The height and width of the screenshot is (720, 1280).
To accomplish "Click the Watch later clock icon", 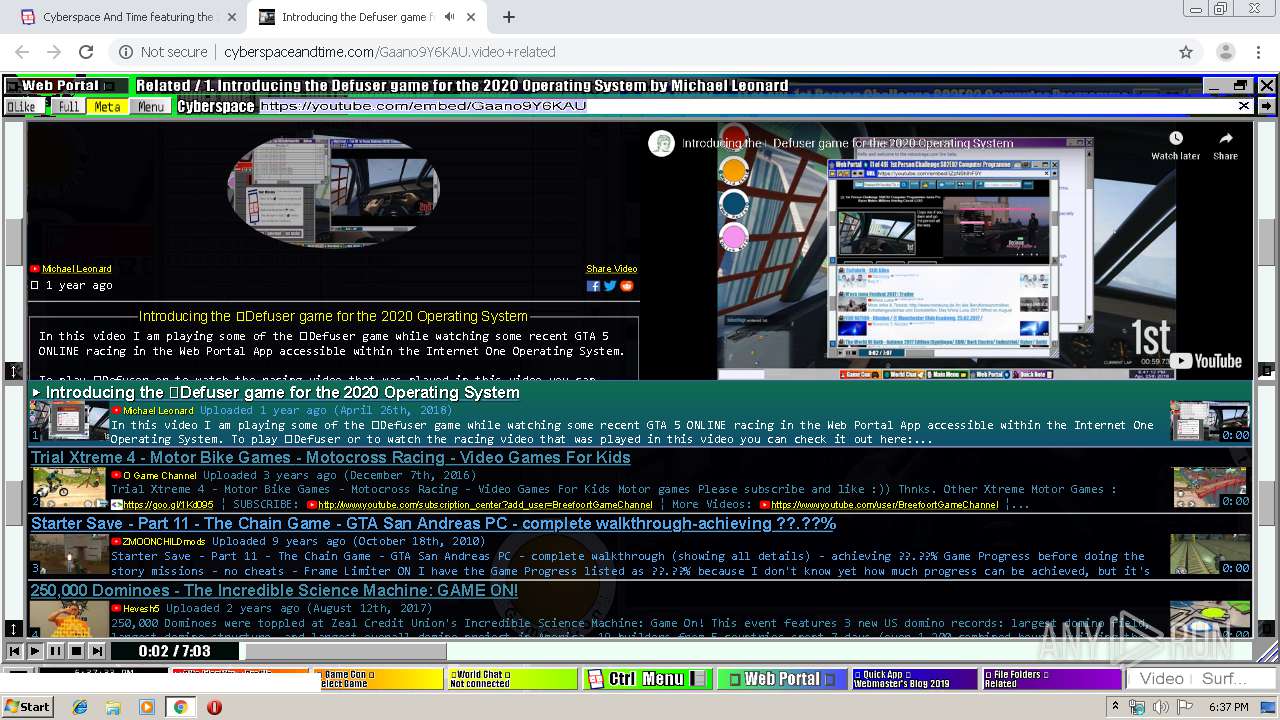I will 1176,139.
